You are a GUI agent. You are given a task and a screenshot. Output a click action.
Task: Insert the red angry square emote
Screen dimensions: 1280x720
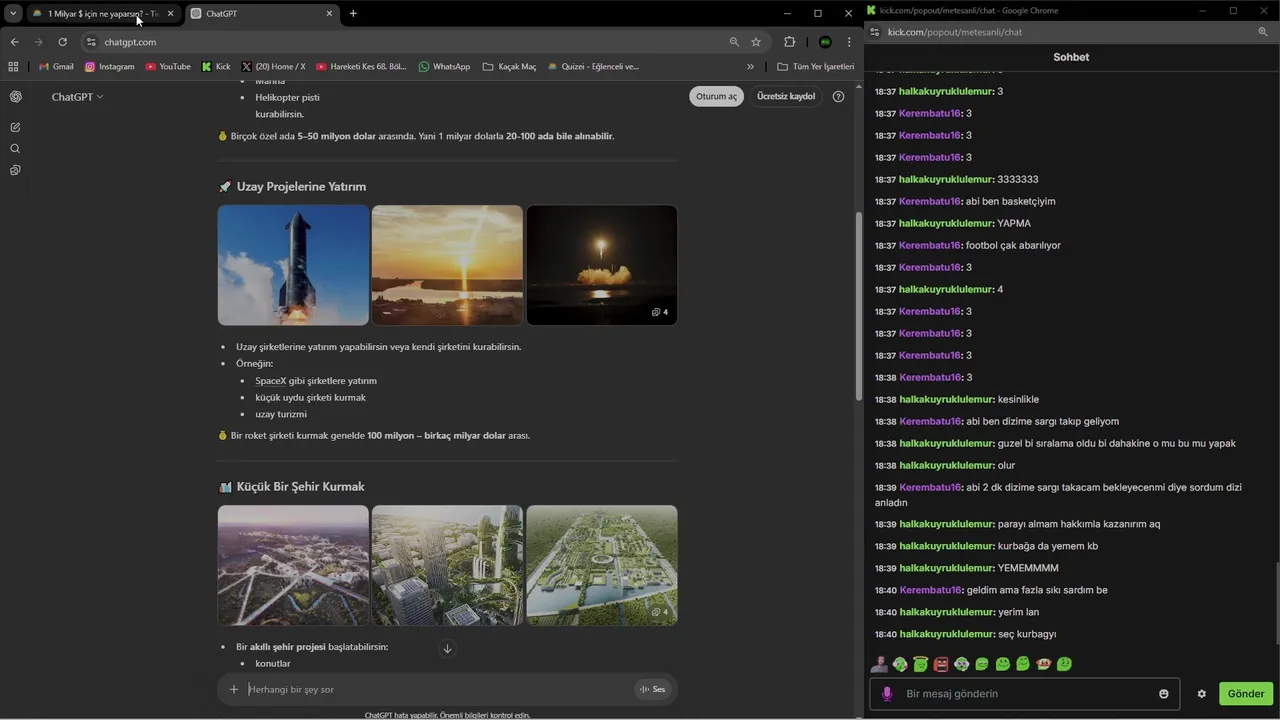click(x=941, y=664)
